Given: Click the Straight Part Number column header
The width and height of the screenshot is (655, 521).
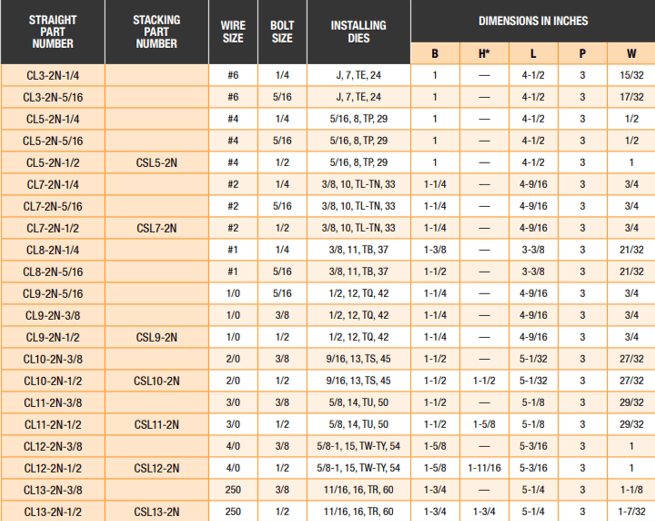Looking at the screenshot, I should pyautogui.click(x=52, y=32).
